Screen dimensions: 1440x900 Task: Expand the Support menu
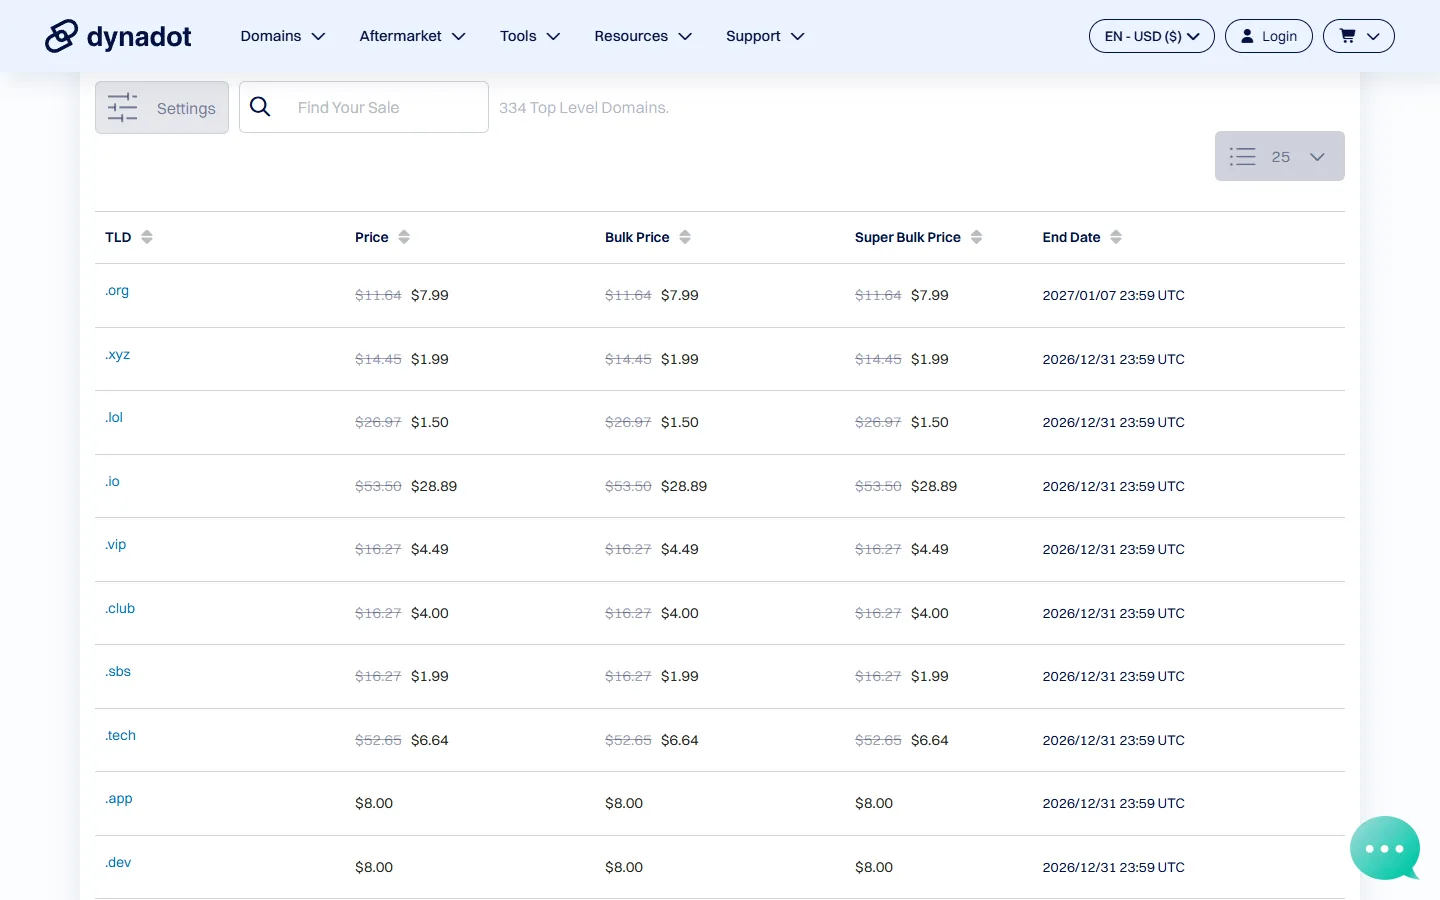pyautogui.click(x=765, y=36)
